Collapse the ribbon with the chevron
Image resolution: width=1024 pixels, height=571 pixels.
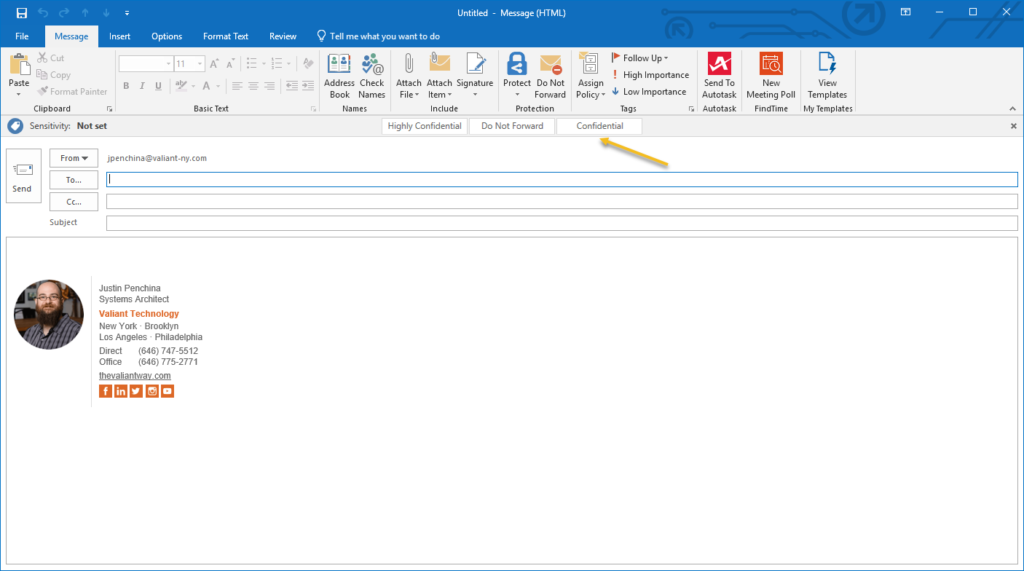tap(1012, 108)
